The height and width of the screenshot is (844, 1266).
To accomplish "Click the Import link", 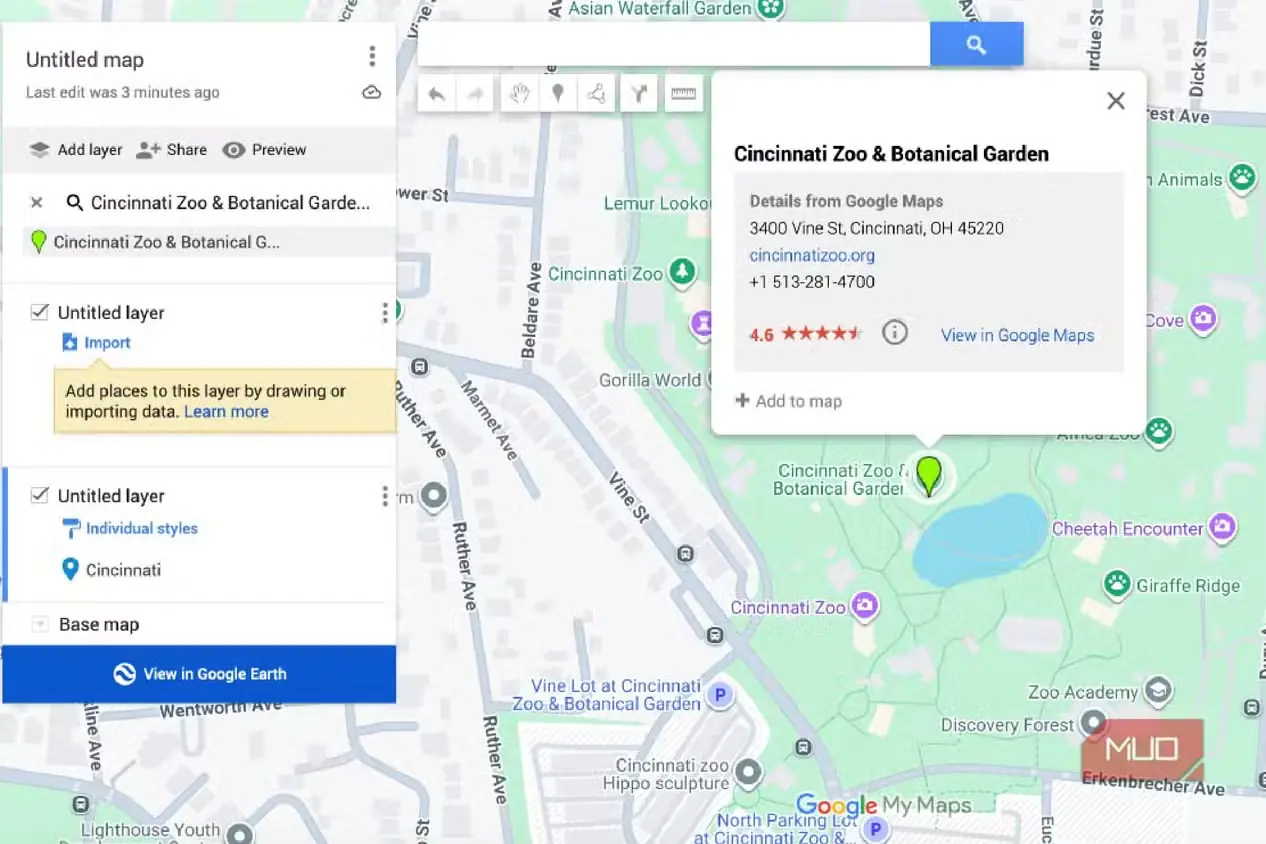I will point(97,343).
